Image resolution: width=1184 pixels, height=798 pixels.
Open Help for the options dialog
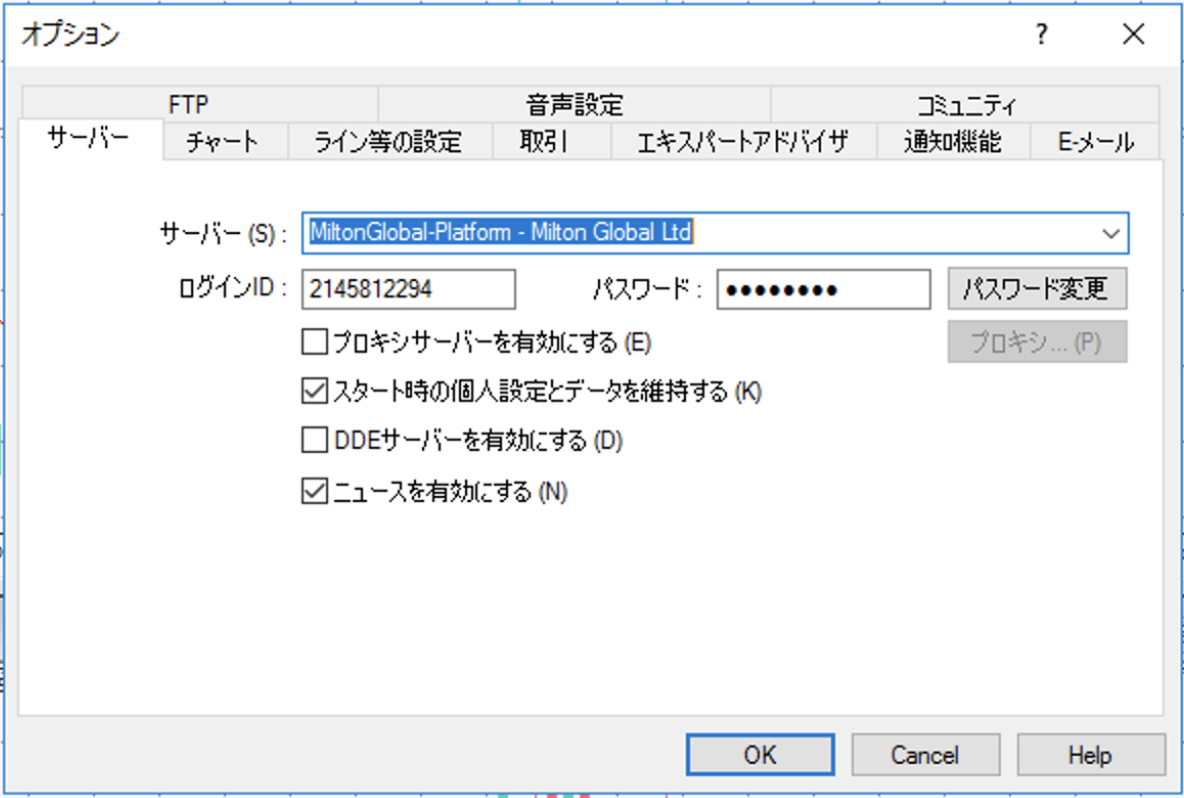point(1091,754)
